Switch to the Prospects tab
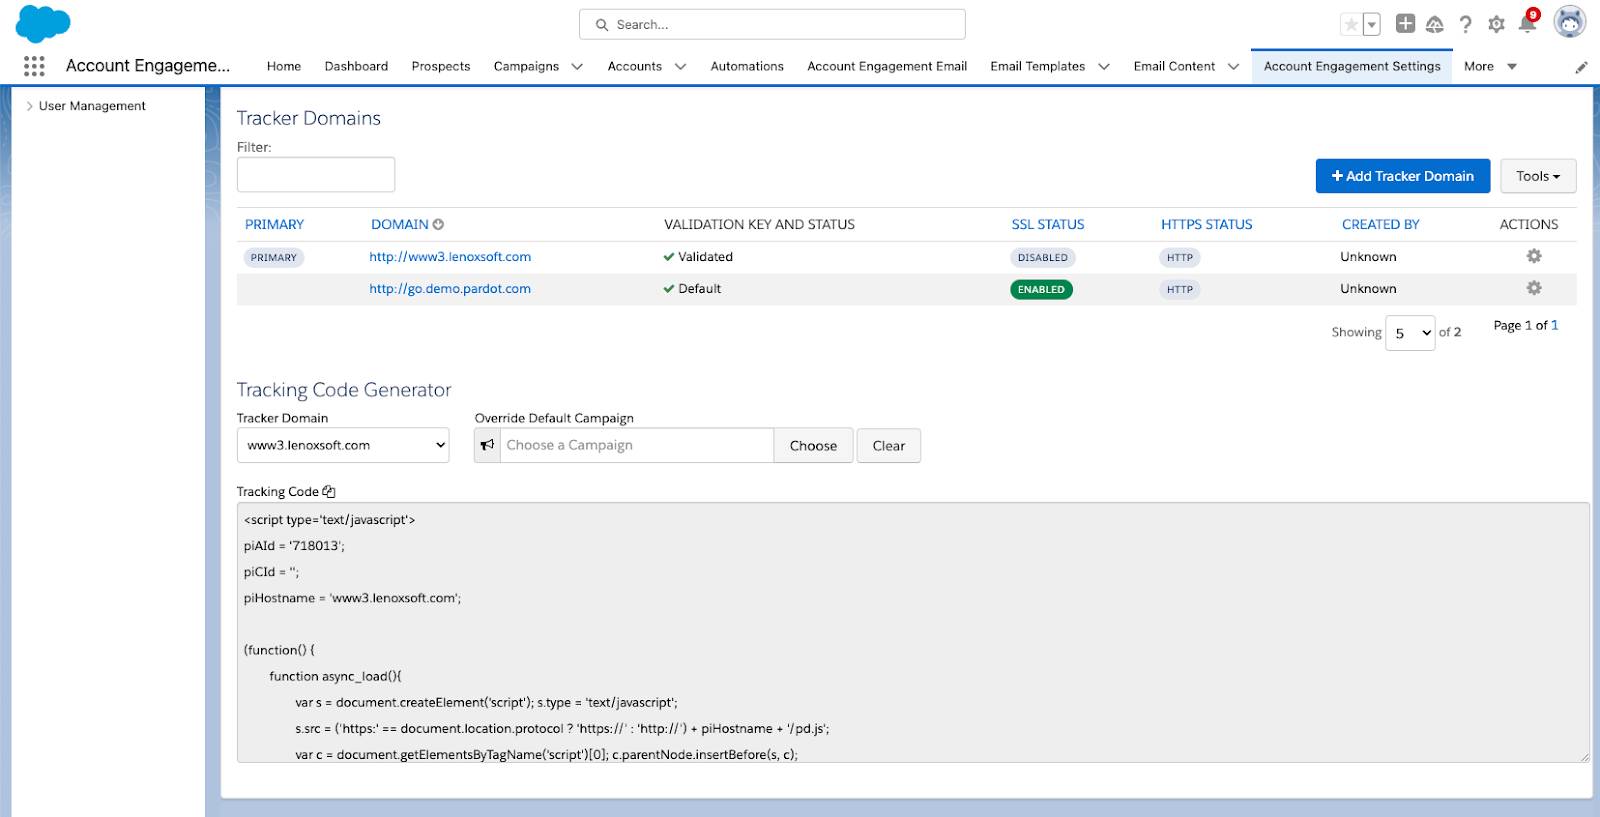 pyautogui.click(x=441, y=66)
